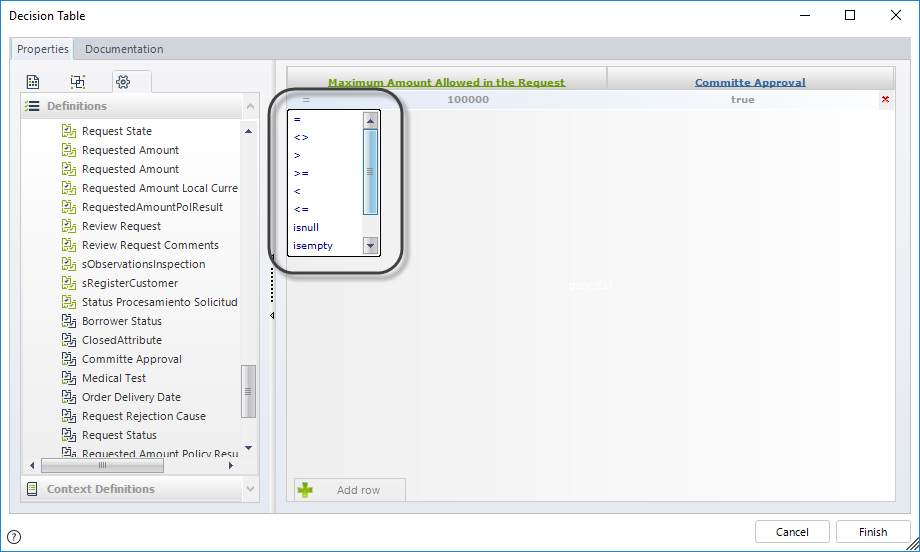
Task: Select the Order Delivery Date definition icon
Action: (69, 397)
